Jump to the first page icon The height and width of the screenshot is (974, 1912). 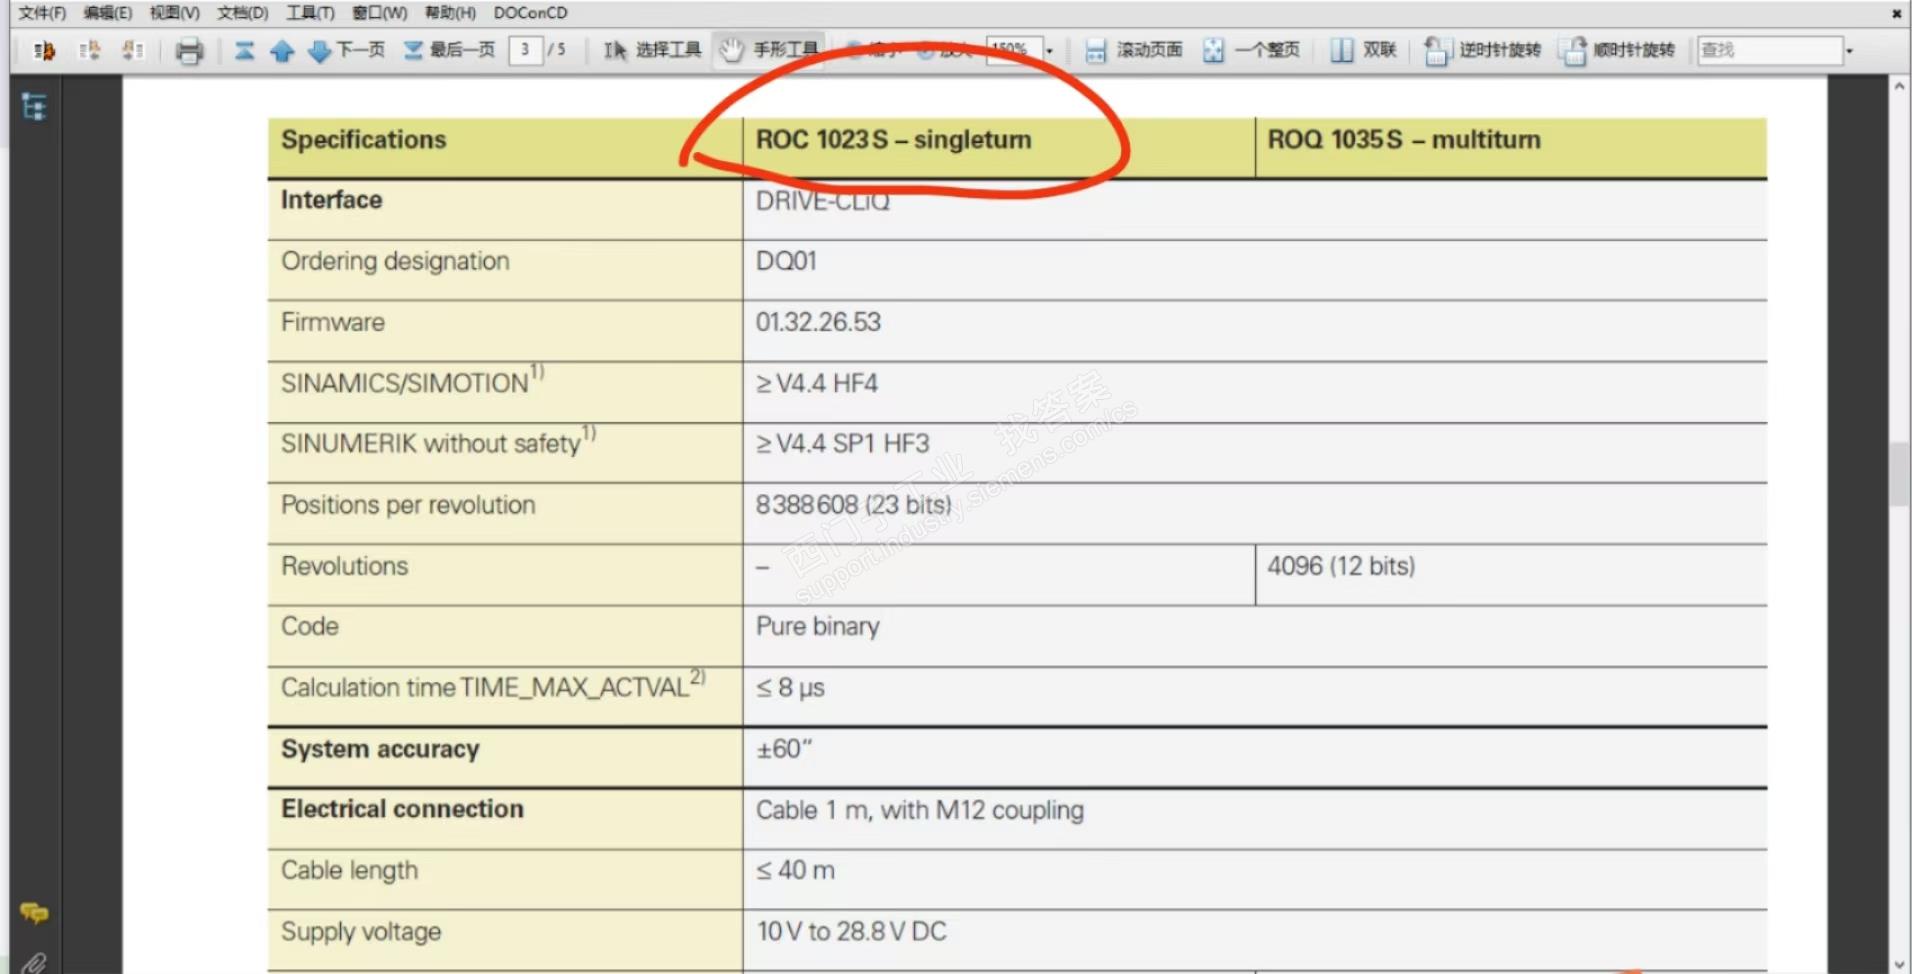click(x=245, y=50)
